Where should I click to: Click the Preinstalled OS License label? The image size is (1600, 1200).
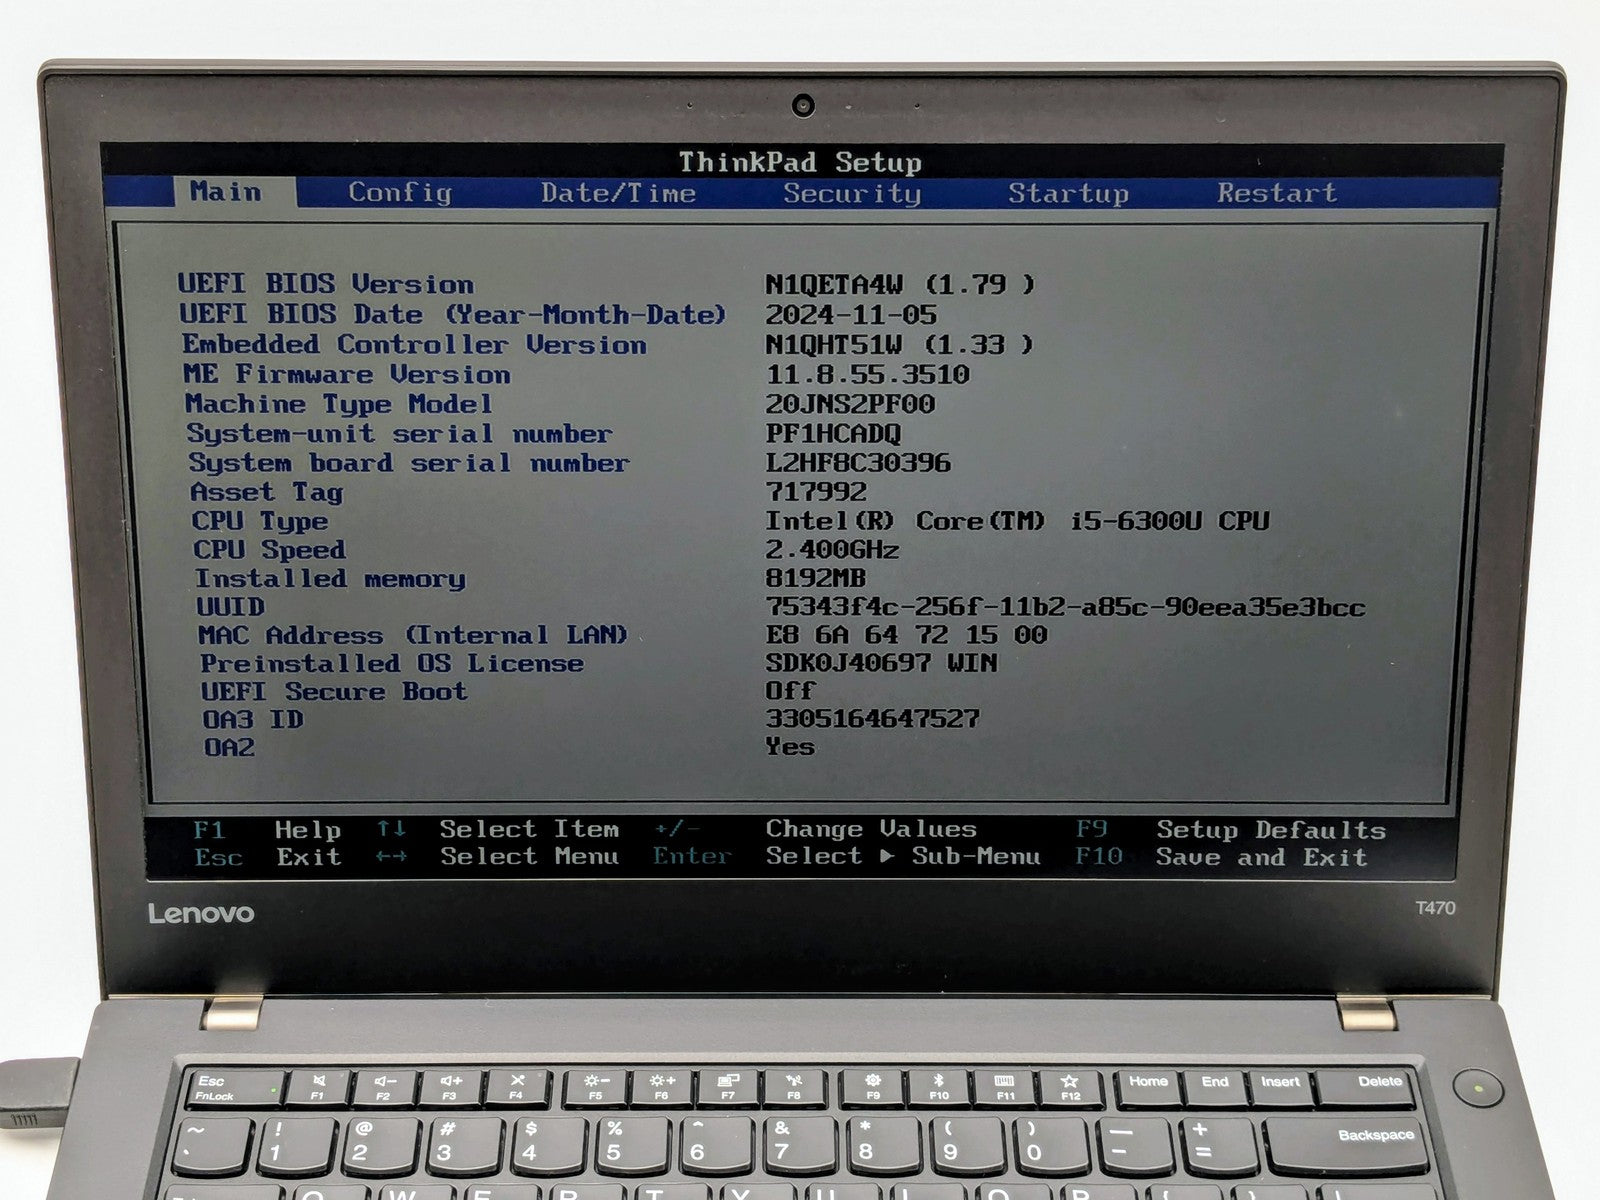point(392,663)
